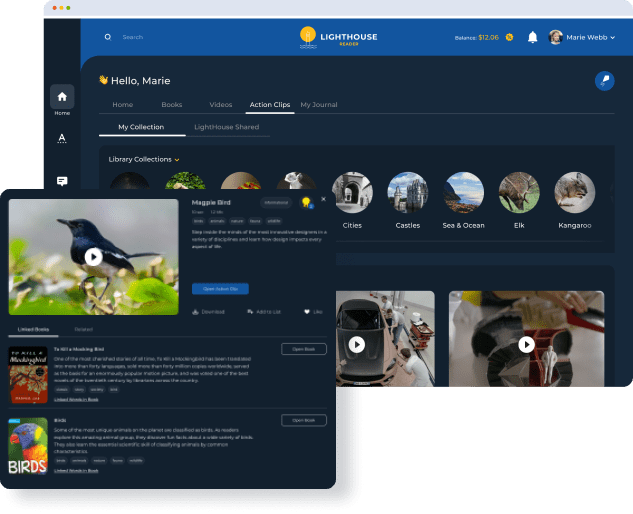Viewport: 633px width, 514px height.
Task: Select the Castles collection thumbnail
Action: pos(408,192)
